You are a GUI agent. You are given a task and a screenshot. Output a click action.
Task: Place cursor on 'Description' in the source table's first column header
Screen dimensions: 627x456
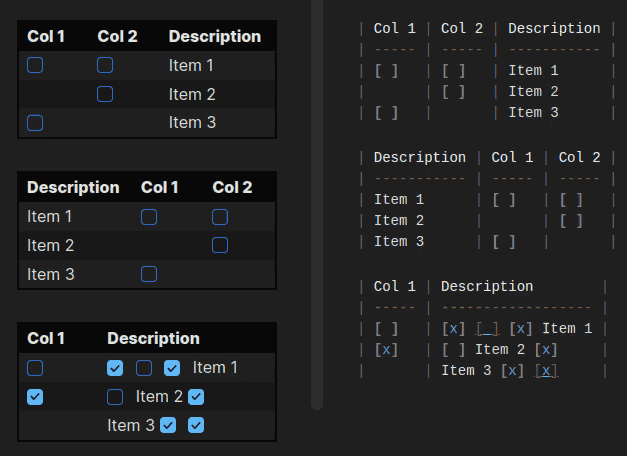[420, 157]
